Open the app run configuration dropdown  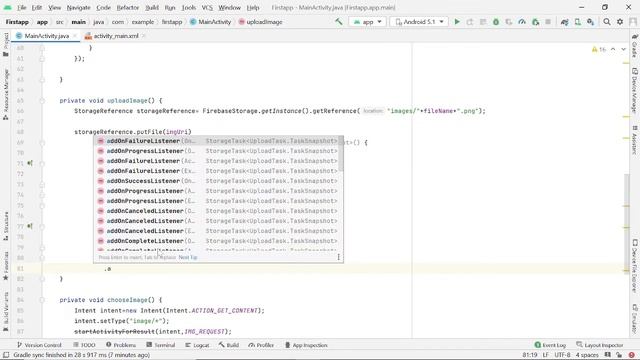click(x=367, y=22)
